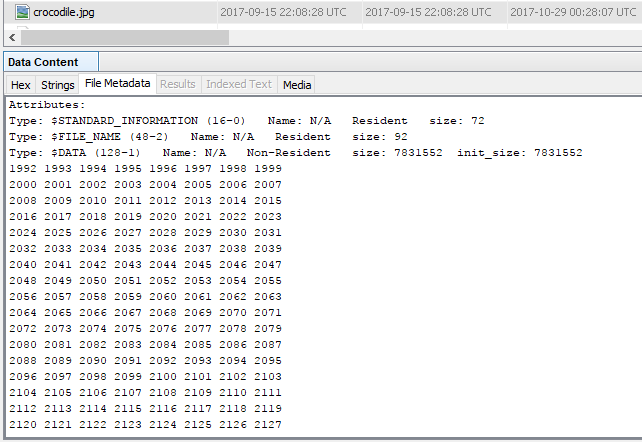
Task: Click cluster number 2095
Action: [x=268, y=361]
